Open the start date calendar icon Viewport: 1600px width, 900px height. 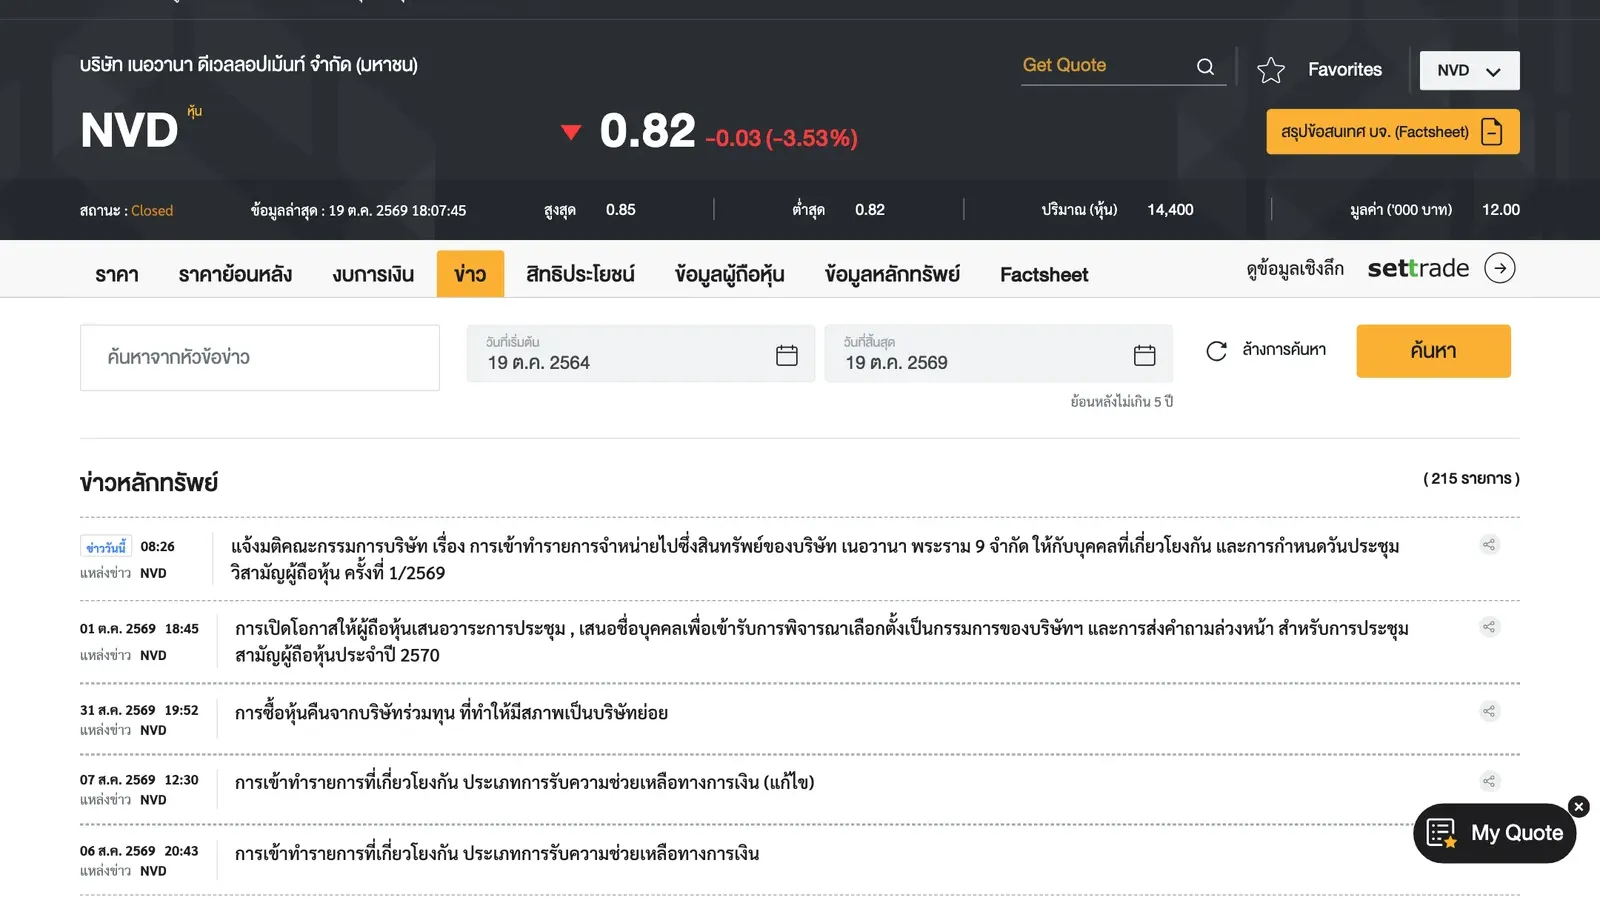[787, 355]
